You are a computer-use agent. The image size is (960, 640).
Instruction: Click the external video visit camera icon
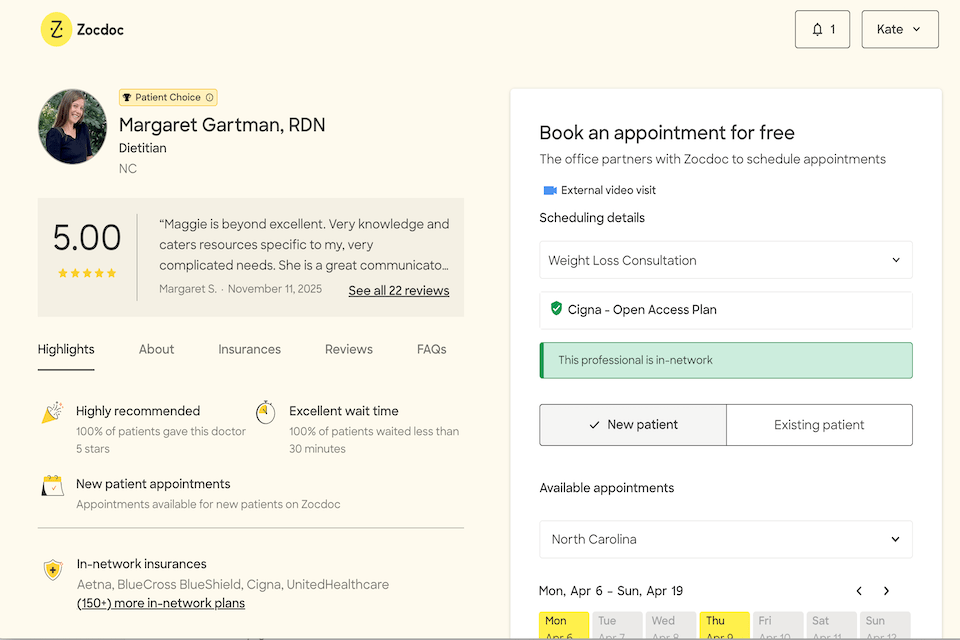point(549,190)
